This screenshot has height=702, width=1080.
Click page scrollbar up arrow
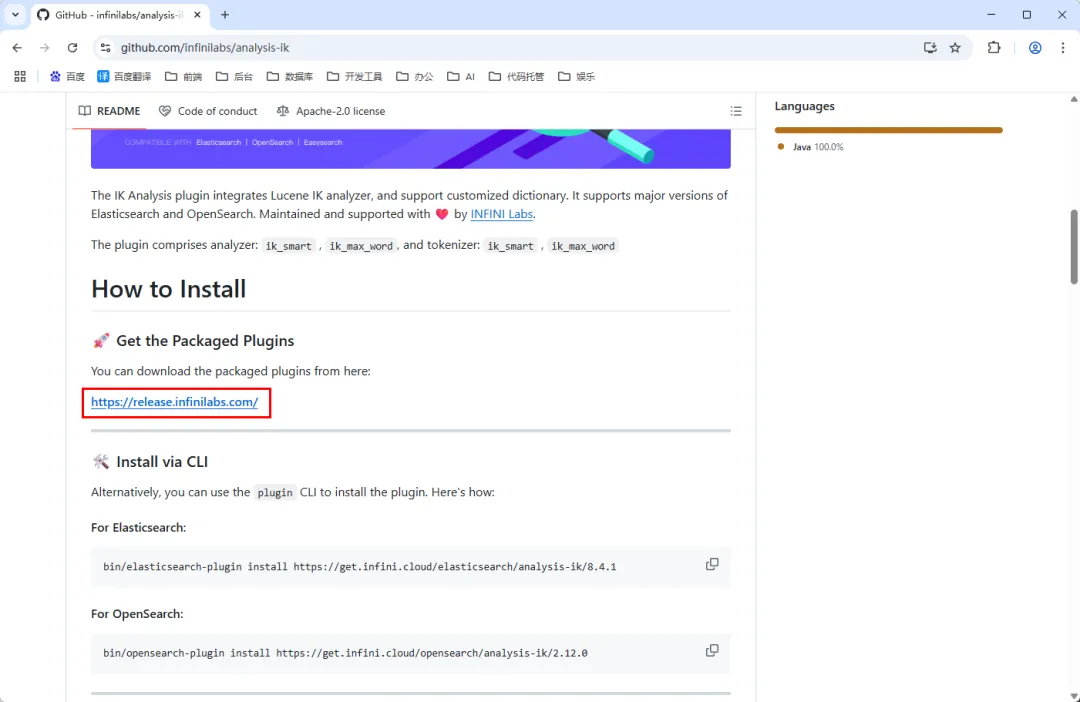click(1074, 99)
